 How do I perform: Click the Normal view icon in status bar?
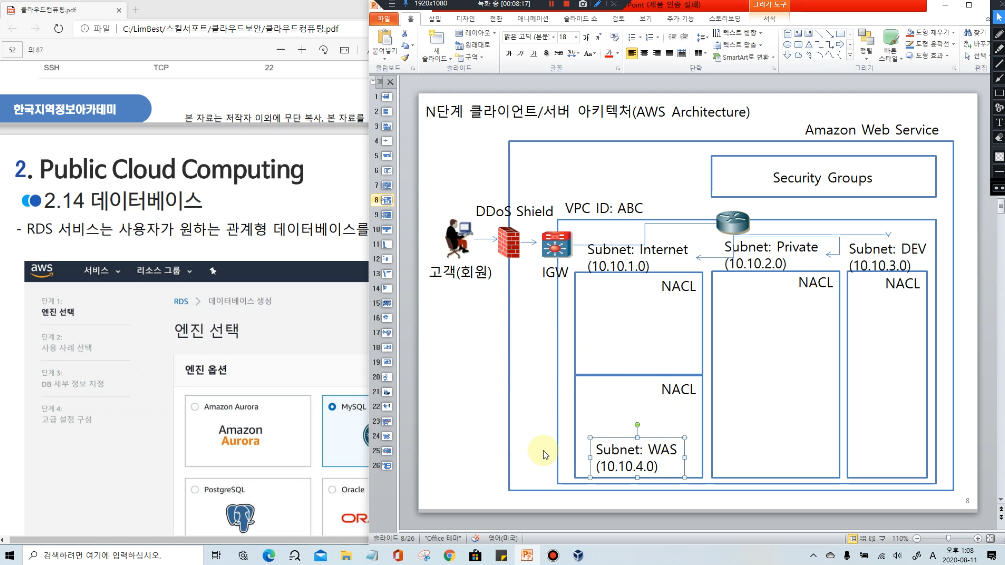click(x=852, y=538)
